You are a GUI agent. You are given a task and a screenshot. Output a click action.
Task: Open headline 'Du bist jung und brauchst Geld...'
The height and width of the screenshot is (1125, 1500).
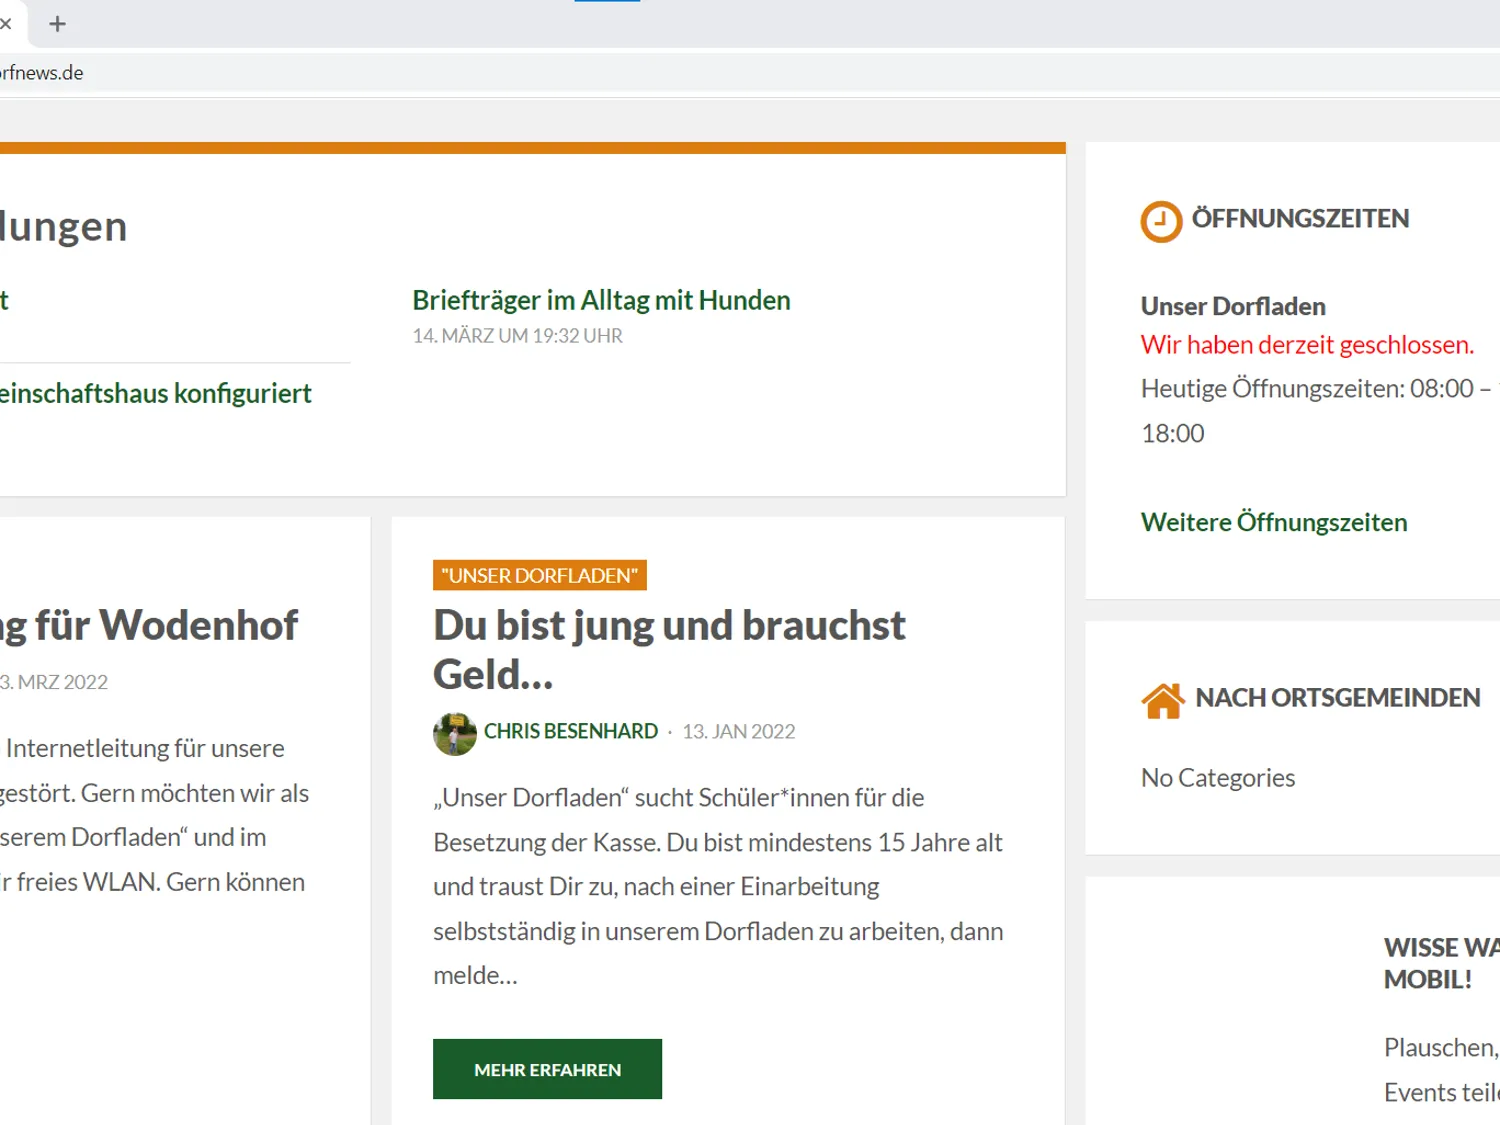coord(669,649)
